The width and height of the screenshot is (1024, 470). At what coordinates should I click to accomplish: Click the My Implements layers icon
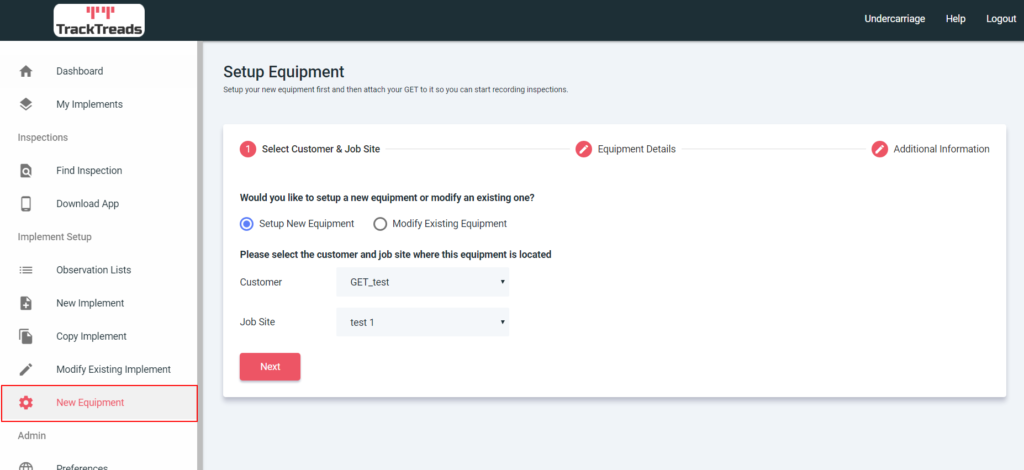(x=26, y=104)
